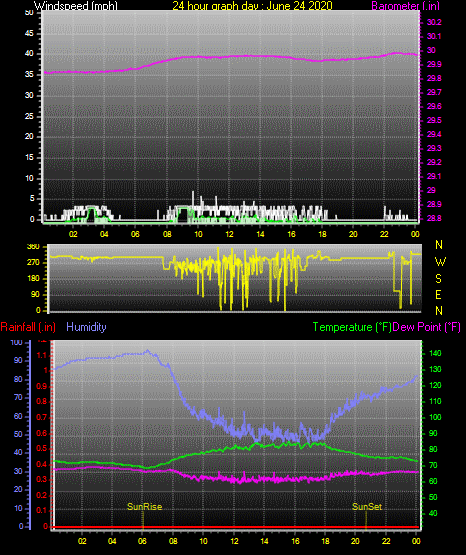Click the E compass direction label
The image size is (466, 555).
tap(438, 295)
